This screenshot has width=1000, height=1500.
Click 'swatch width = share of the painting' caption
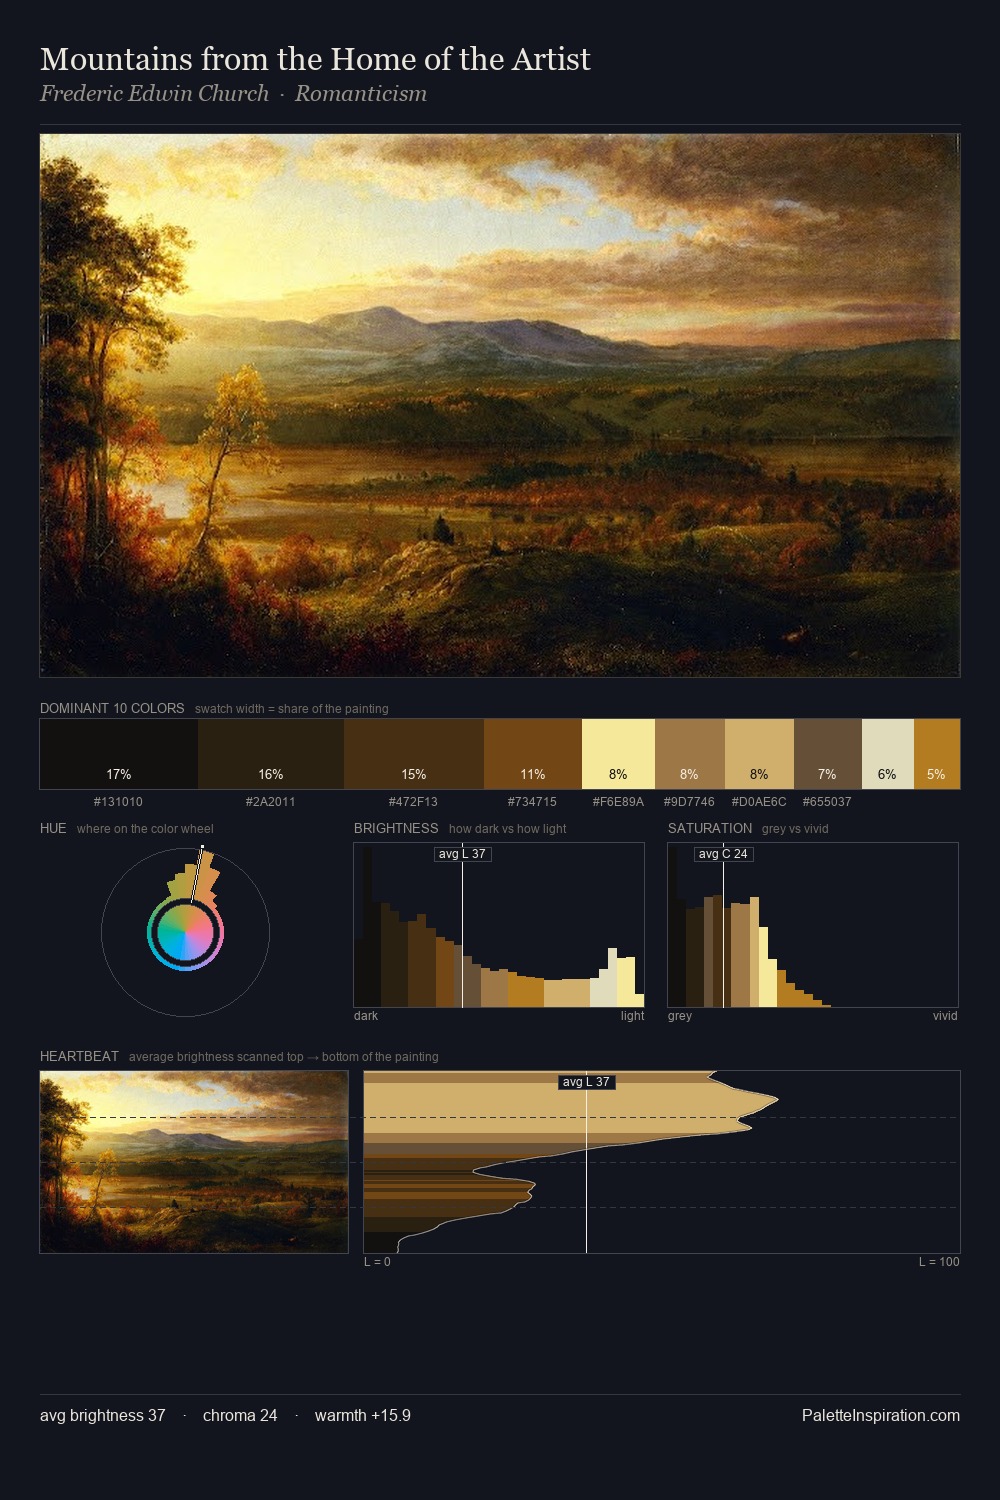[x=292, y=709]
